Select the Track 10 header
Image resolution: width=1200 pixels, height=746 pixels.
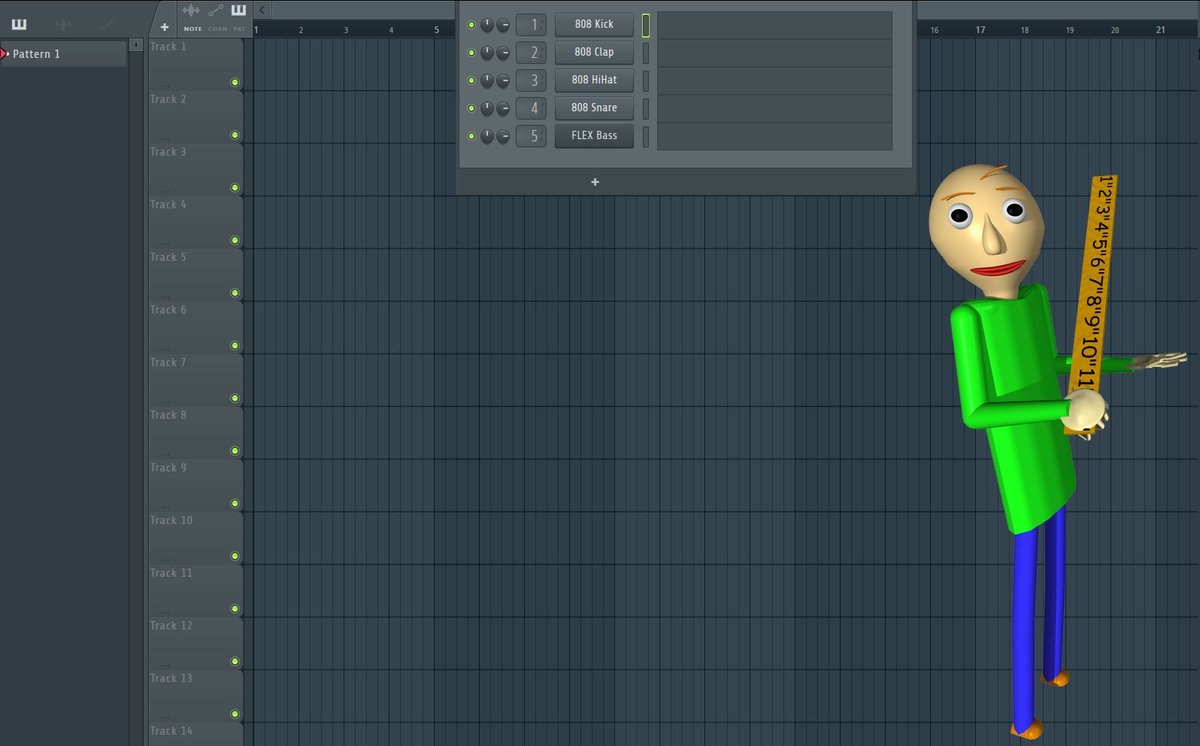click(x=195, y=536)
